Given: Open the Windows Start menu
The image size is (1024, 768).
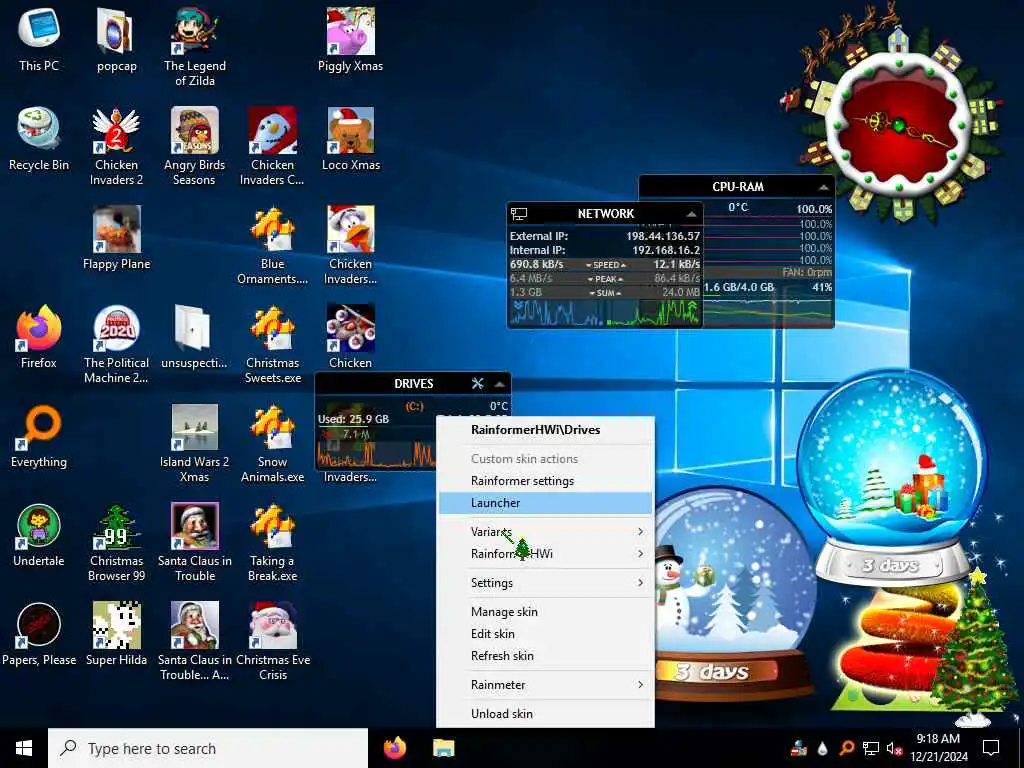Looking at the screenshot, I should pos(24,748).
